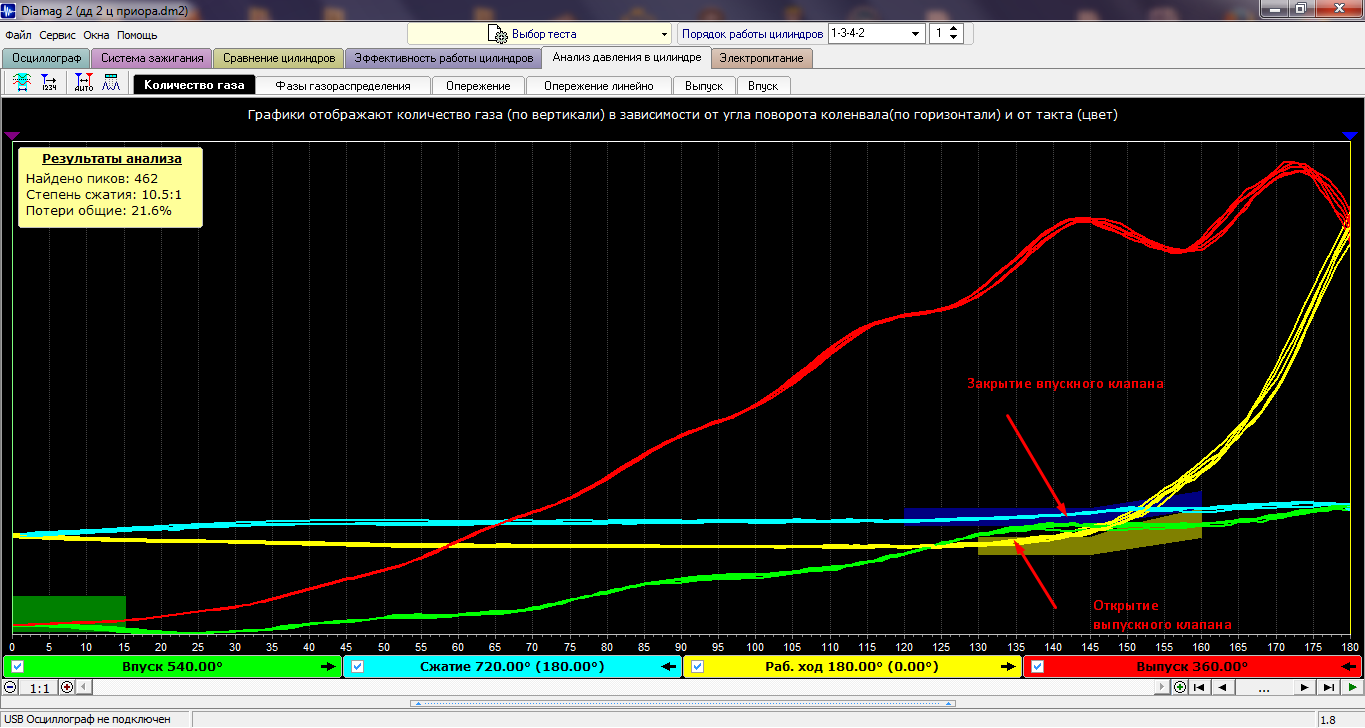Viewport: 1365px width, 728px height.
Task: Increase the cylinder number spinner
Action: click(953, 29)
